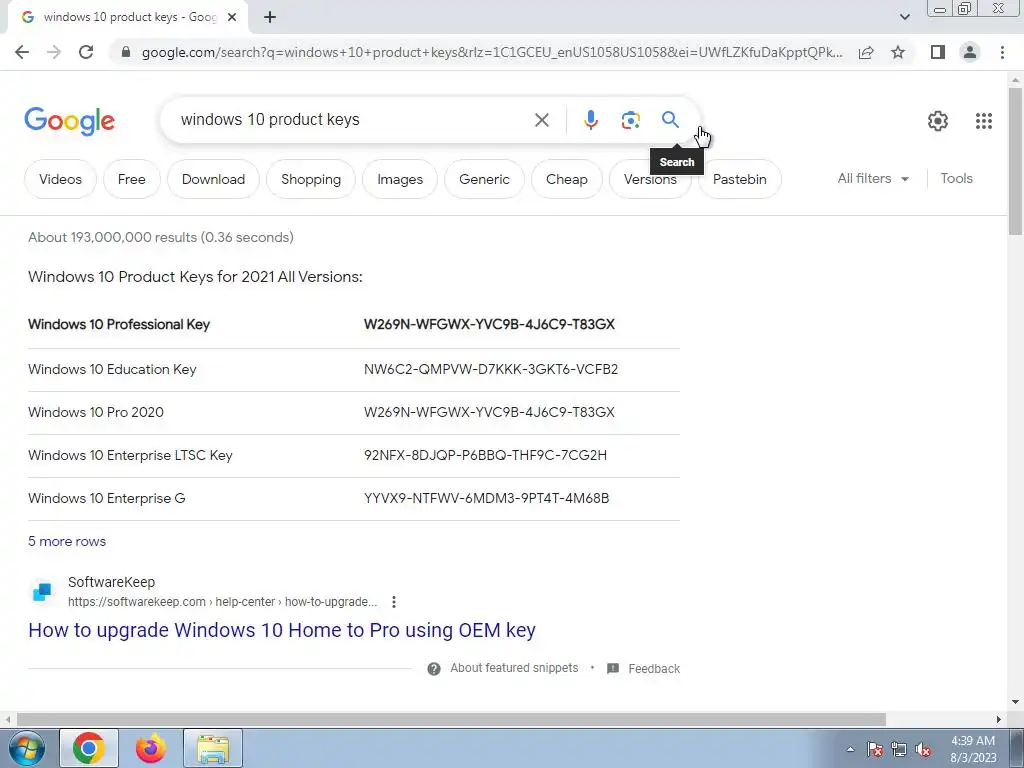Open the search Tools options
The image size is (1024, 768).
pyautogui.click(x=956, y=178)
